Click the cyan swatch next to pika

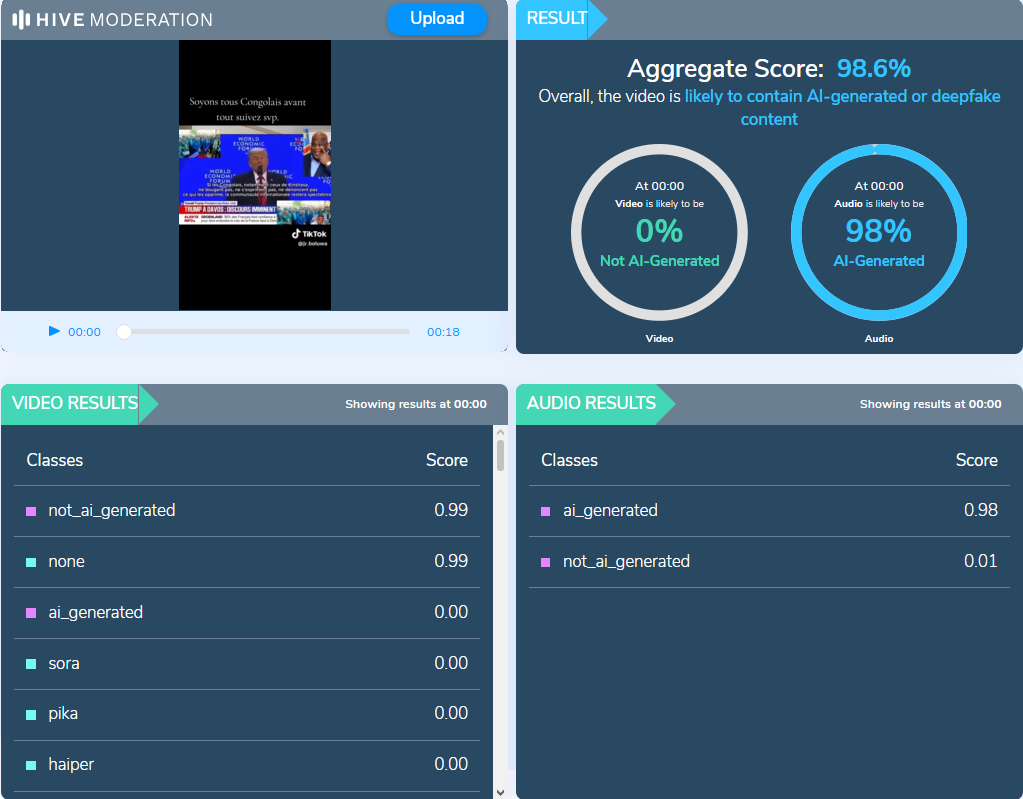[31, 714]
